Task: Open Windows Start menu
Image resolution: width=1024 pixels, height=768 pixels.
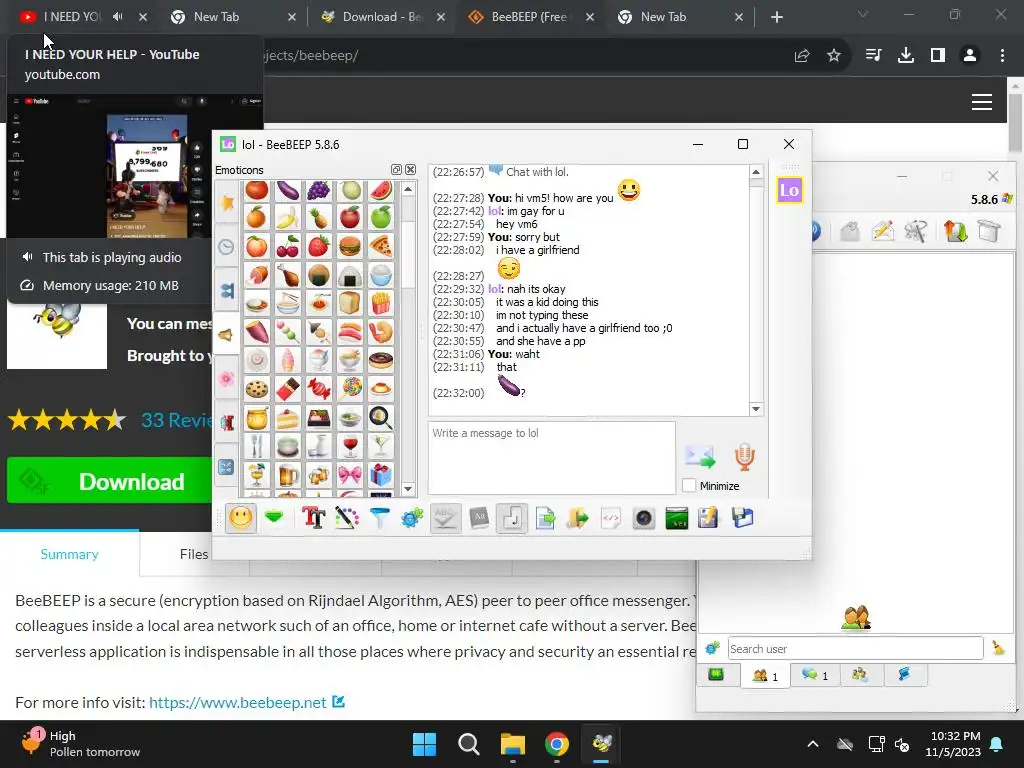Action: tap(424, 744)
